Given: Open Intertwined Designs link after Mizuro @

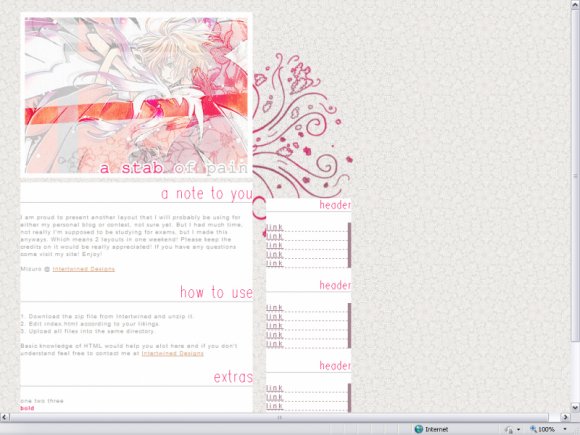Looking at the screenshot, I should tap(84, 269).
